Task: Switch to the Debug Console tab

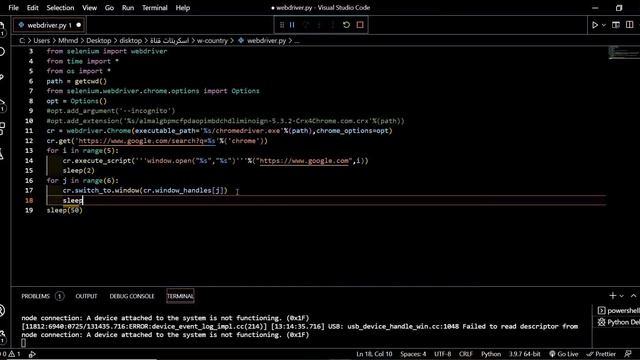Action: click(x=132, y=296)
